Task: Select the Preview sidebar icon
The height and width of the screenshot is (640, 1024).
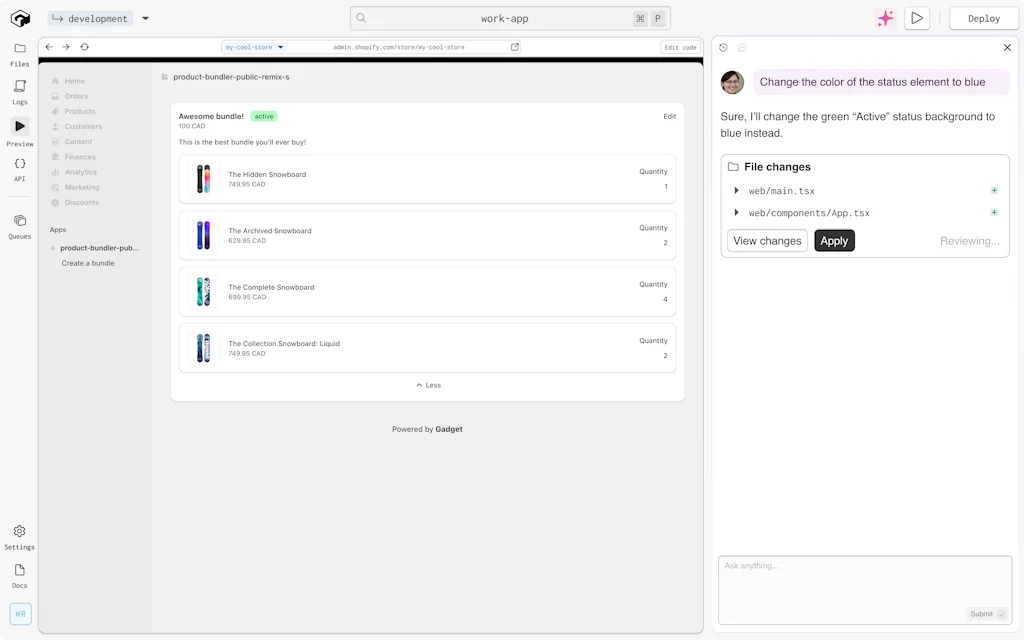Action: pos(20,127)
